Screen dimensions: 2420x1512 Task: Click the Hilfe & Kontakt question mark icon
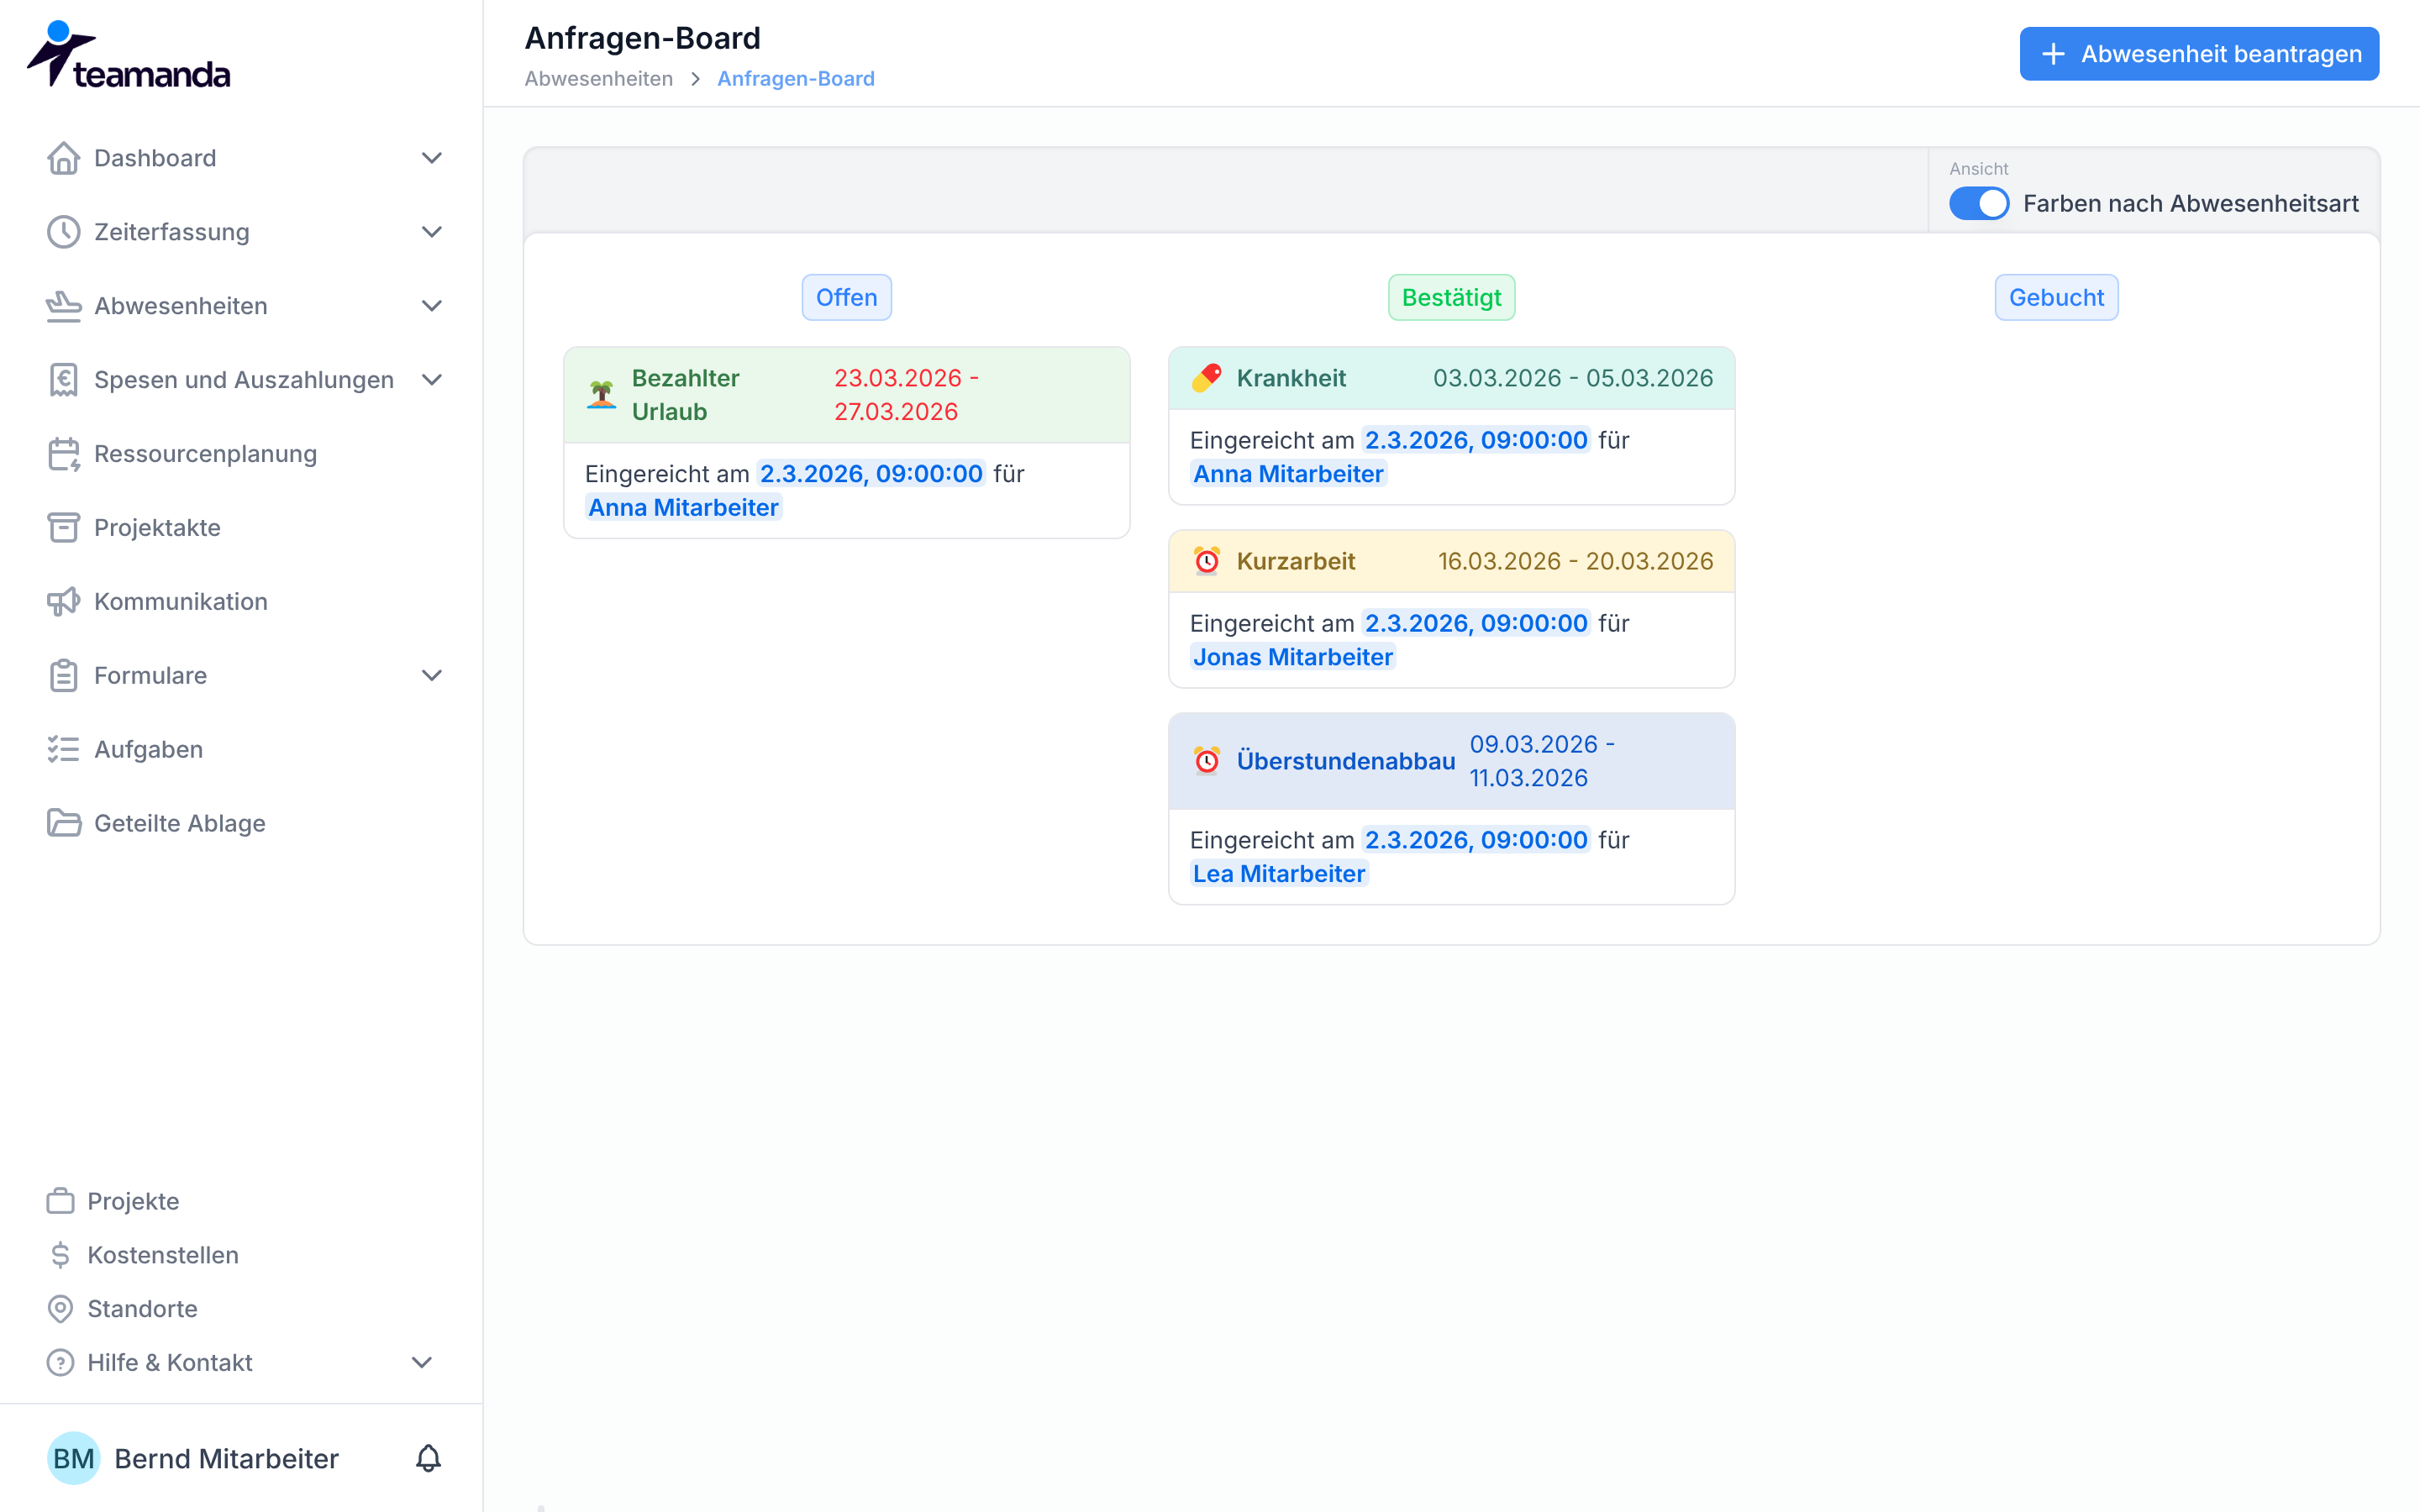pyautogui.click(x=61, y=1363)
